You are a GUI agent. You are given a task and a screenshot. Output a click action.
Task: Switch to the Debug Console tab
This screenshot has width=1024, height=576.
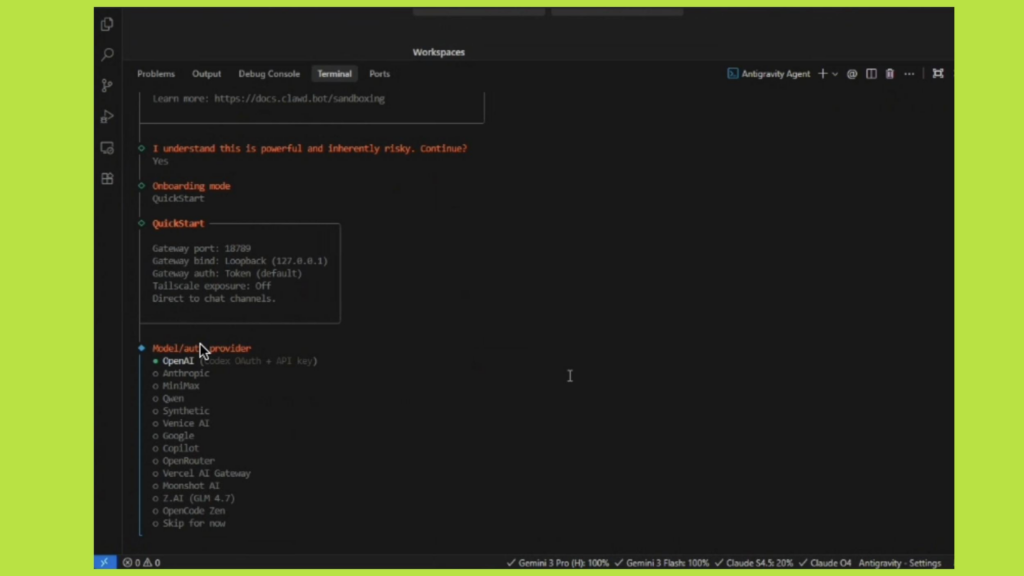click(269, 74)
